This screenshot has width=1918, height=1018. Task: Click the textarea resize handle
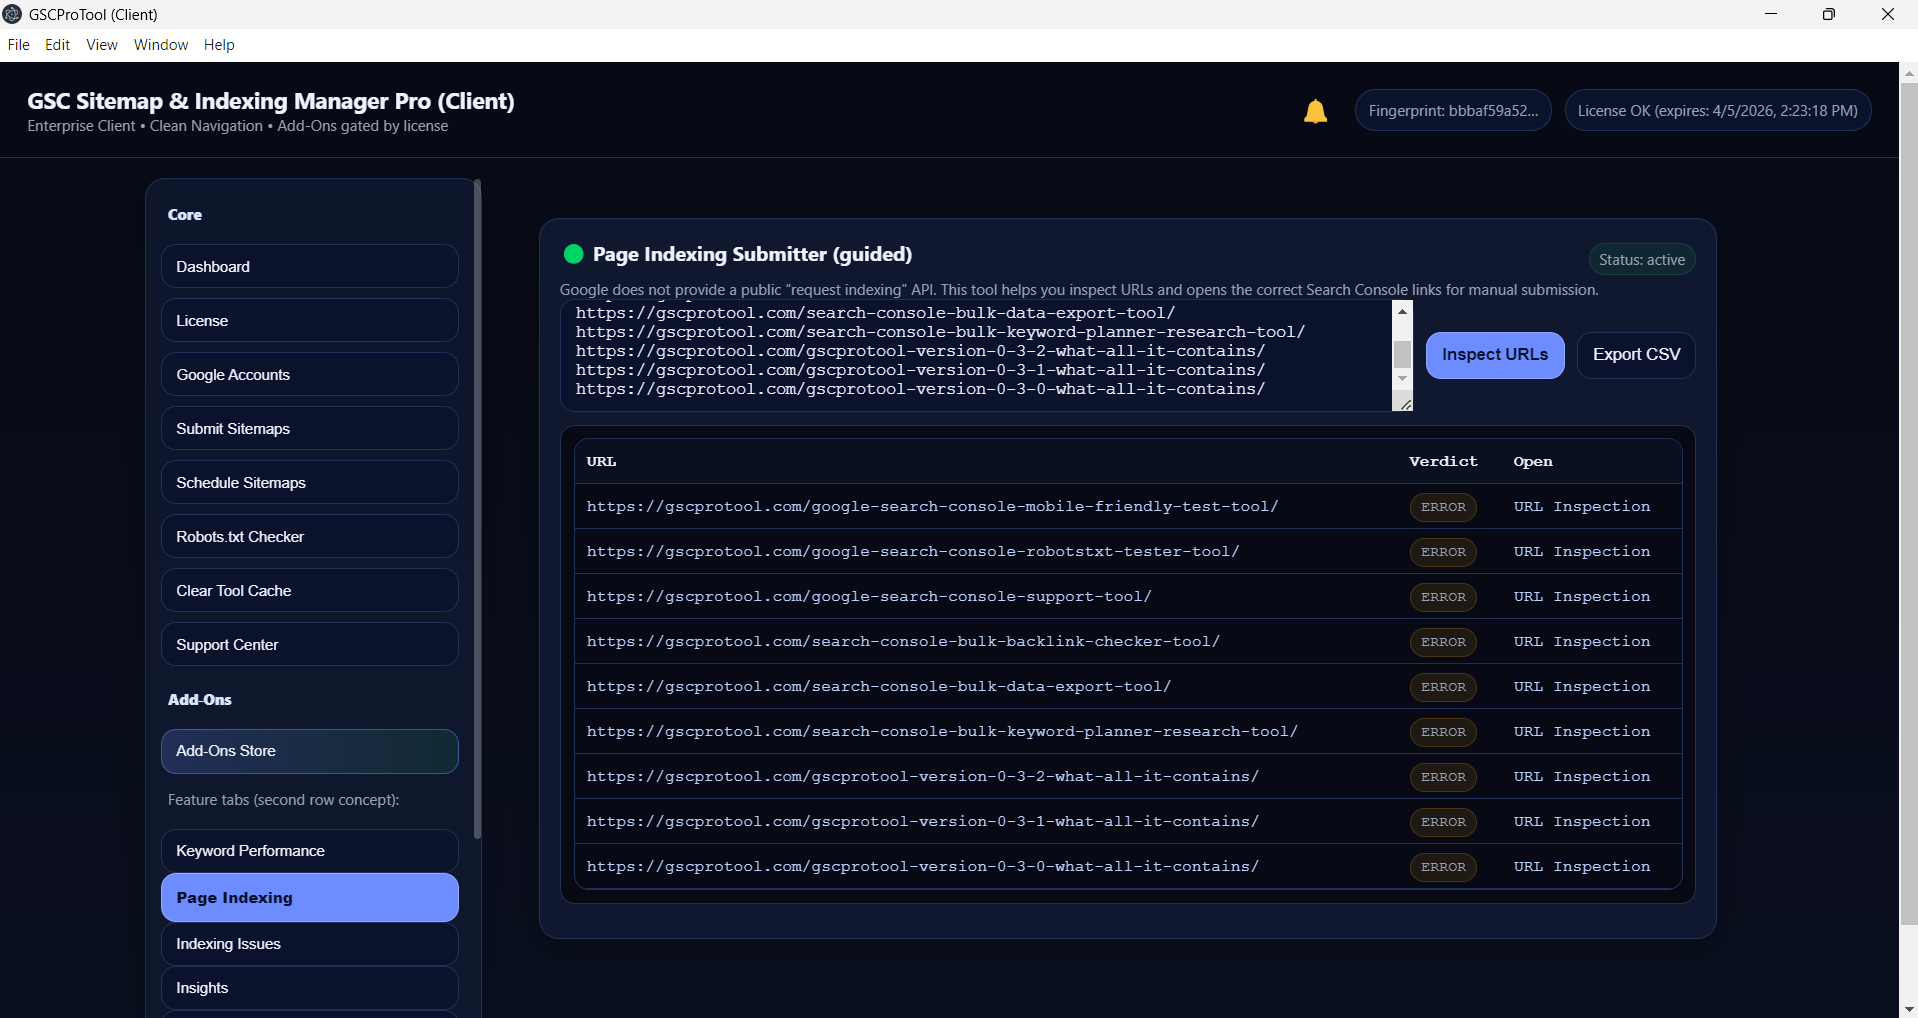(x=1405, y=404)
